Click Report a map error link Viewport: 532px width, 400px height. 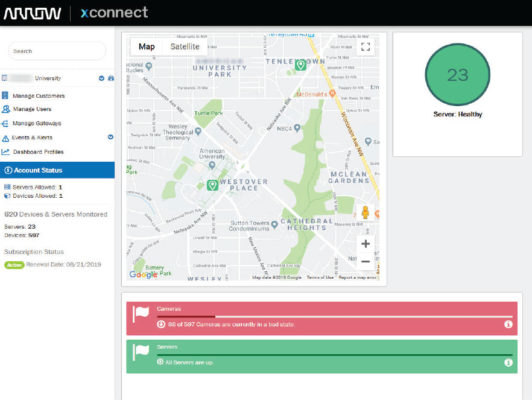click(x=357, y=277)
